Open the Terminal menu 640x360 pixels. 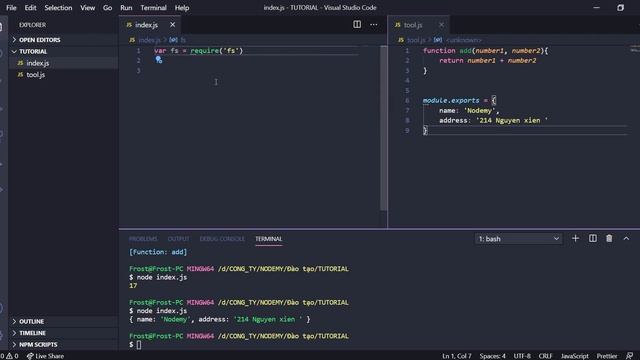tap(153, 8)
